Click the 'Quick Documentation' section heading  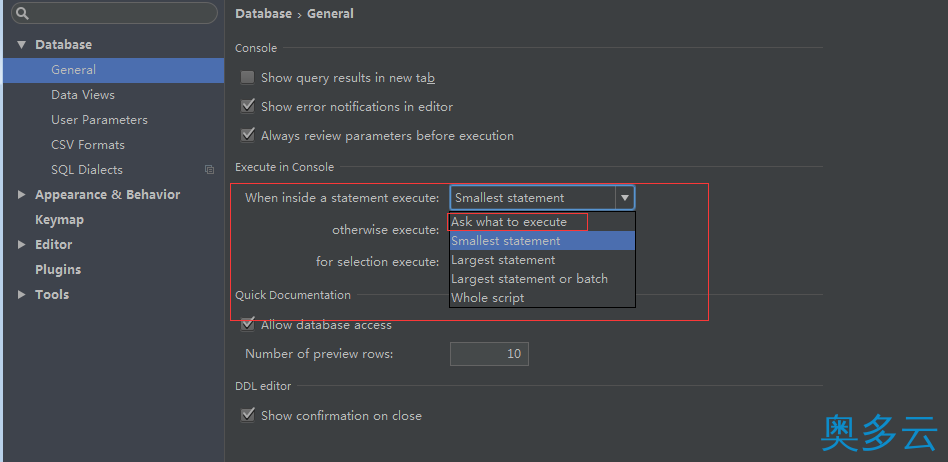(x=293, y=295)
